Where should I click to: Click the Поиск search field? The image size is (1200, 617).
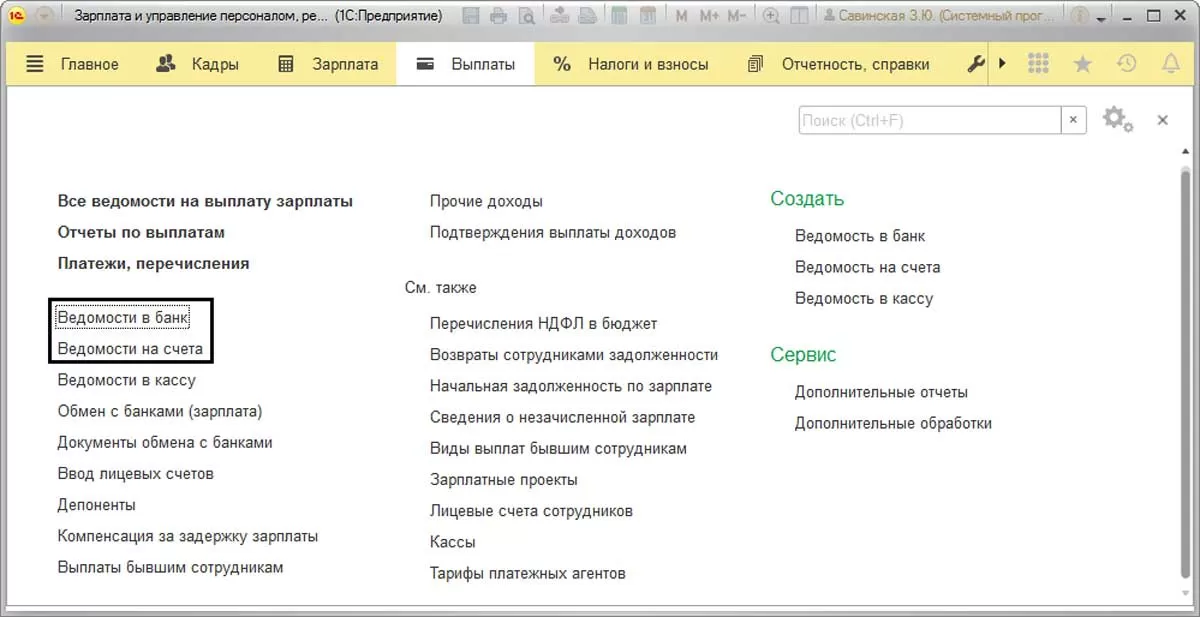click(928, 120)
